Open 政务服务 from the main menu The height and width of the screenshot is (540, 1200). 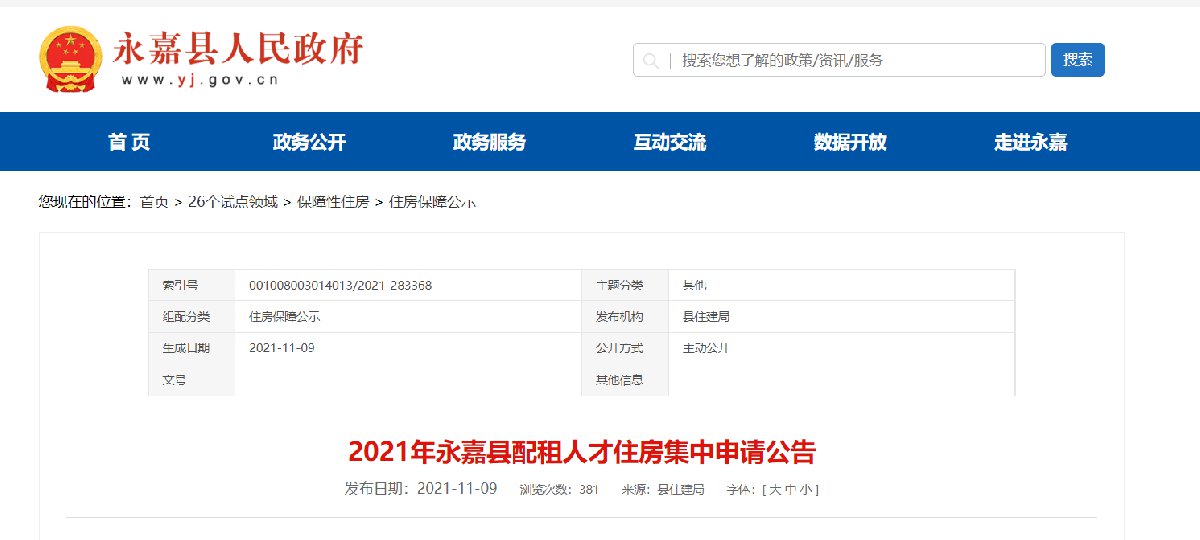tap(489, 142)
